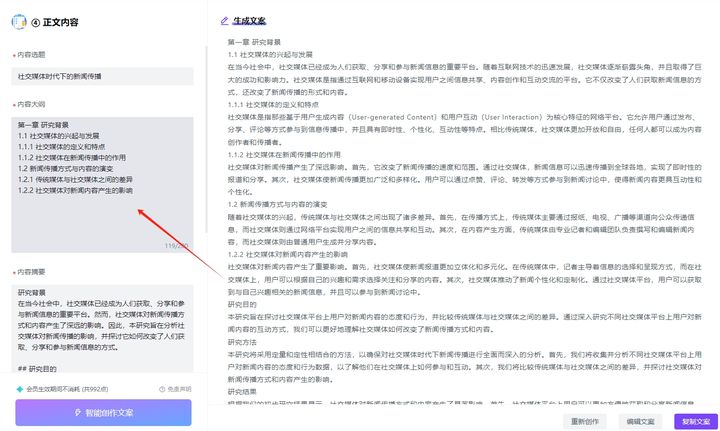720x431 pixels.
Task: Click the info icon before 免责声明
Action: [x=162, y=389]
